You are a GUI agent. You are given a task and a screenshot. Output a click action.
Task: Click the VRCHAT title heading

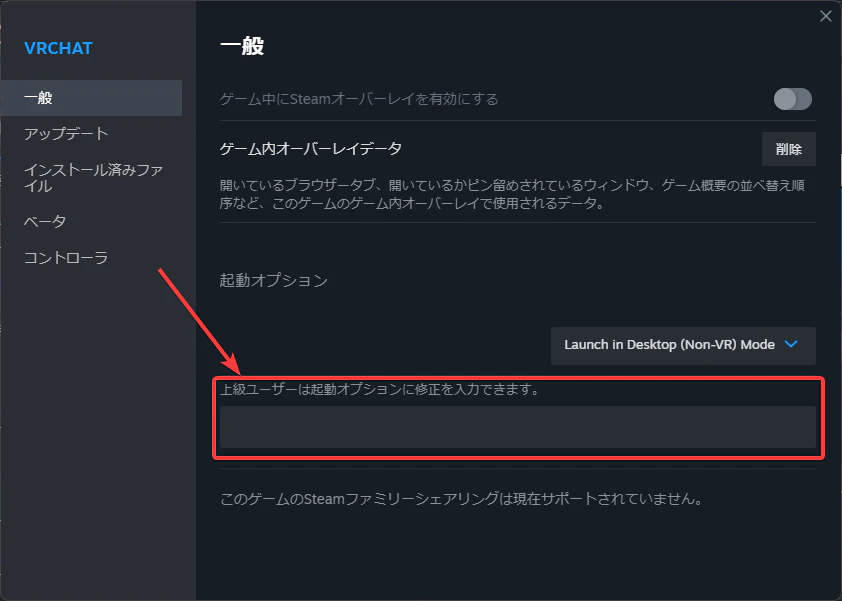pos(59,48)
